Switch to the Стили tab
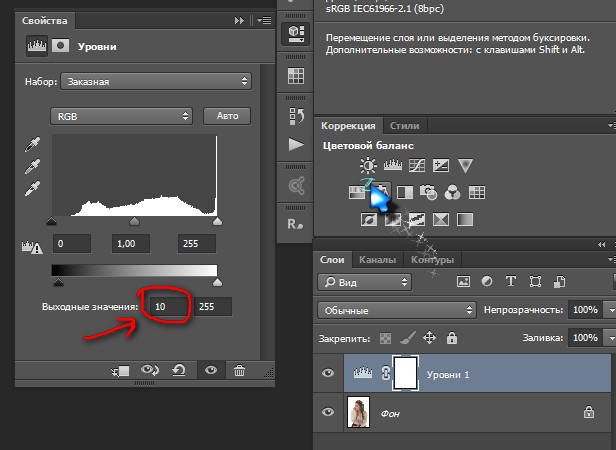616x450 pixels. point(405,126)
